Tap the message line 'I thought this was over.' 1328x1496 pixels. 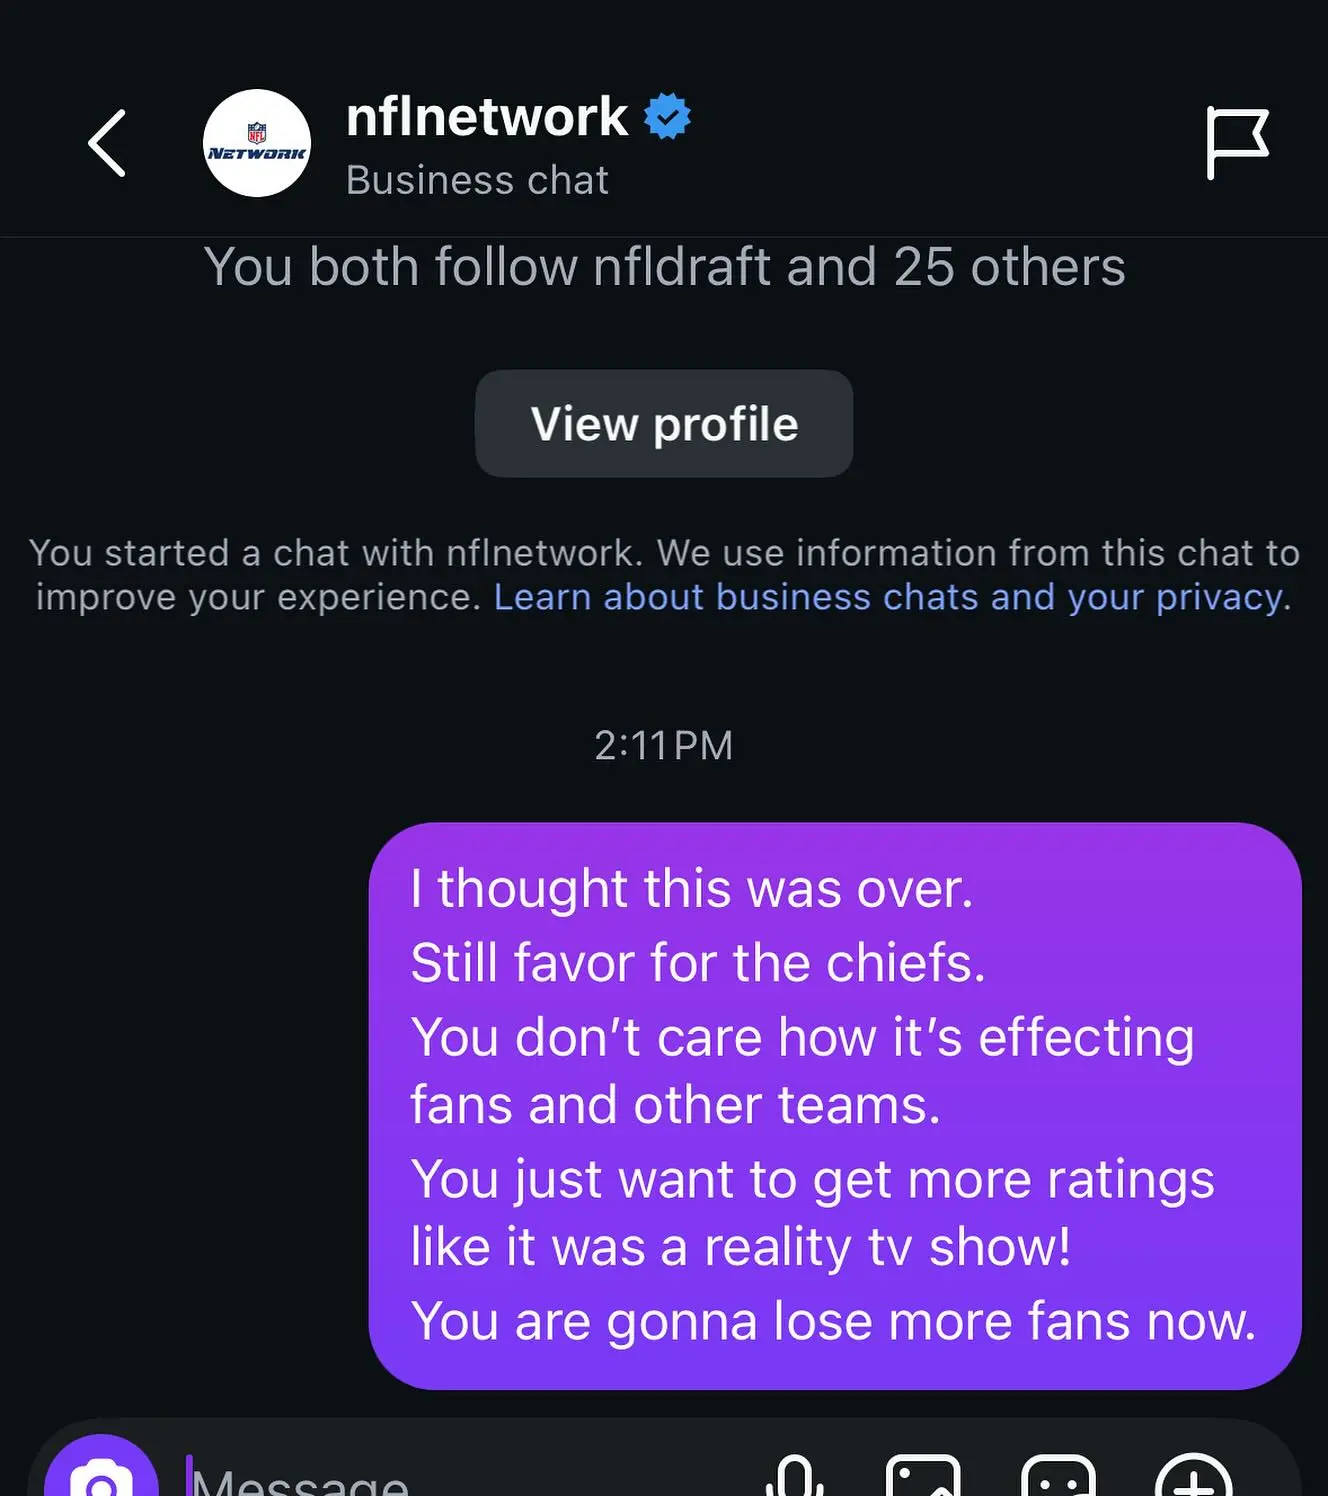(692, 888)
